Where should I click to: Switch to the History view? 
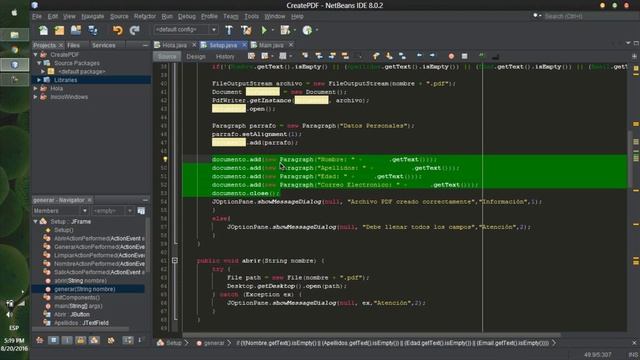[225, 56]
